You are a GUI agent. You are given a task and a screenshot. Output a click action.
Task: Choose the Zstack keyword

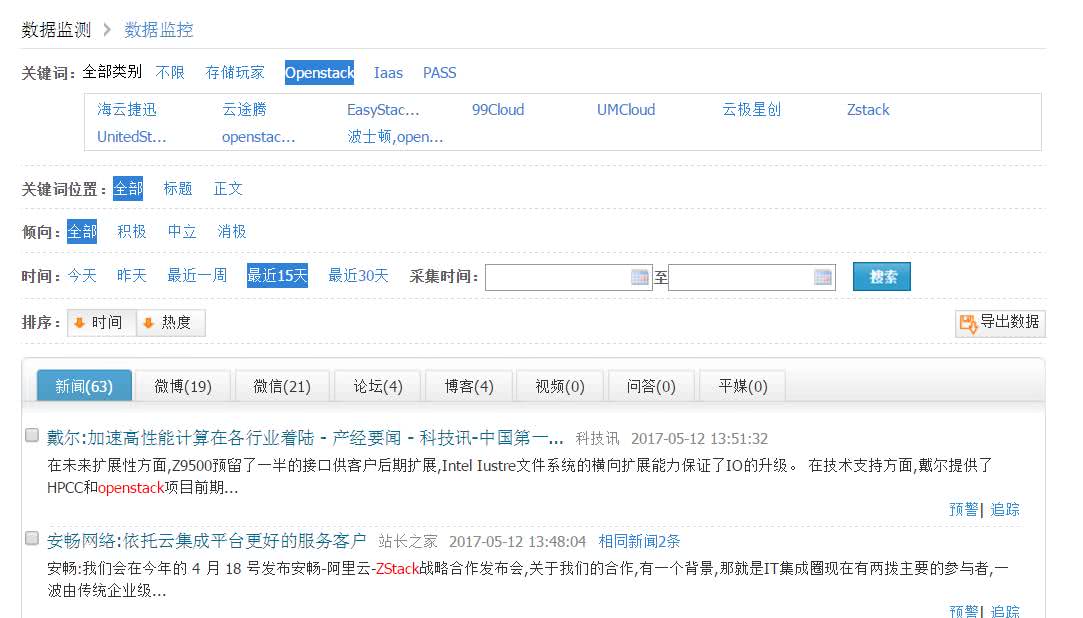point(868,110)
